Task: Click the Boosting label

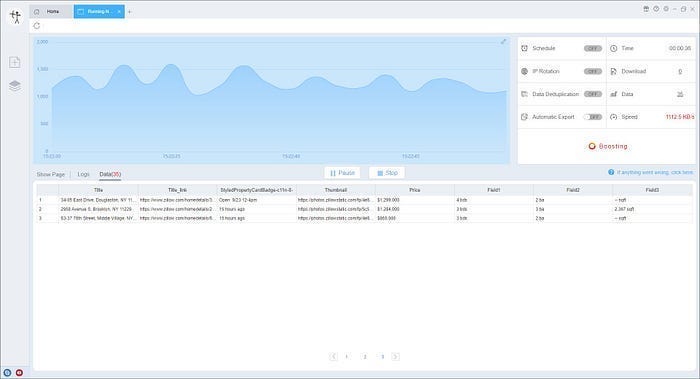Action: [613, 146]
